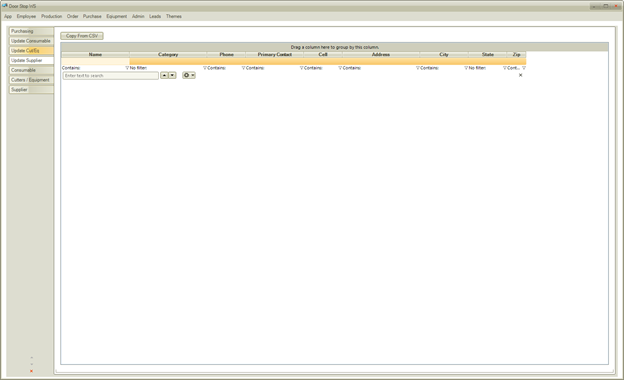Viewport: 624px width, 380px height.
Task: Click the search previous up-arrow button
Action: click(x=164, y=76)
